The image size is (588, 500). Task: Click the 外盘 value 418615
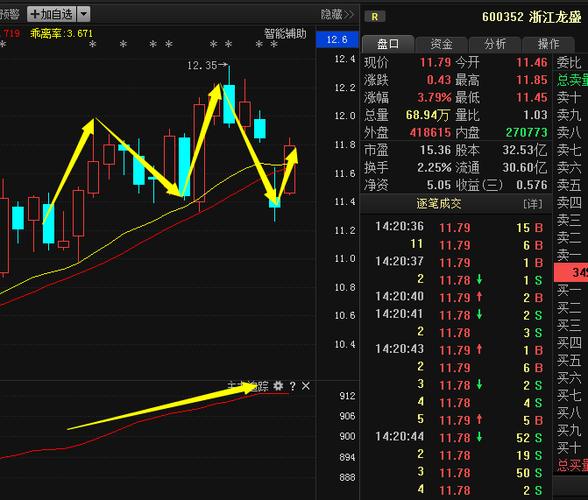(430, 132)
